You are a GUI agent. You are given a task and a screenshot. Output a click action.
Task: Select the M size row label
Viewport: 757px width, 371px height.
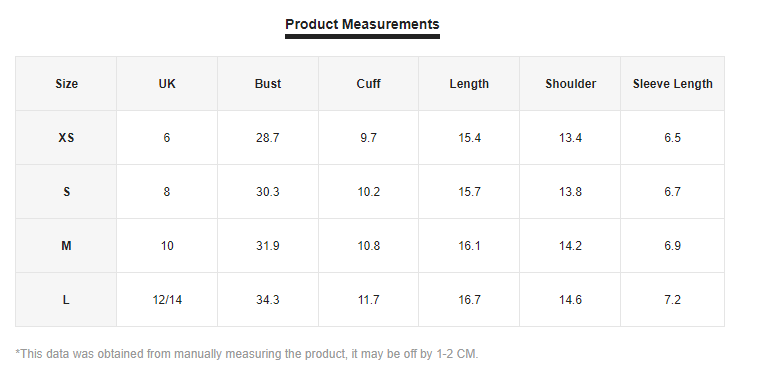coord(66,246)
